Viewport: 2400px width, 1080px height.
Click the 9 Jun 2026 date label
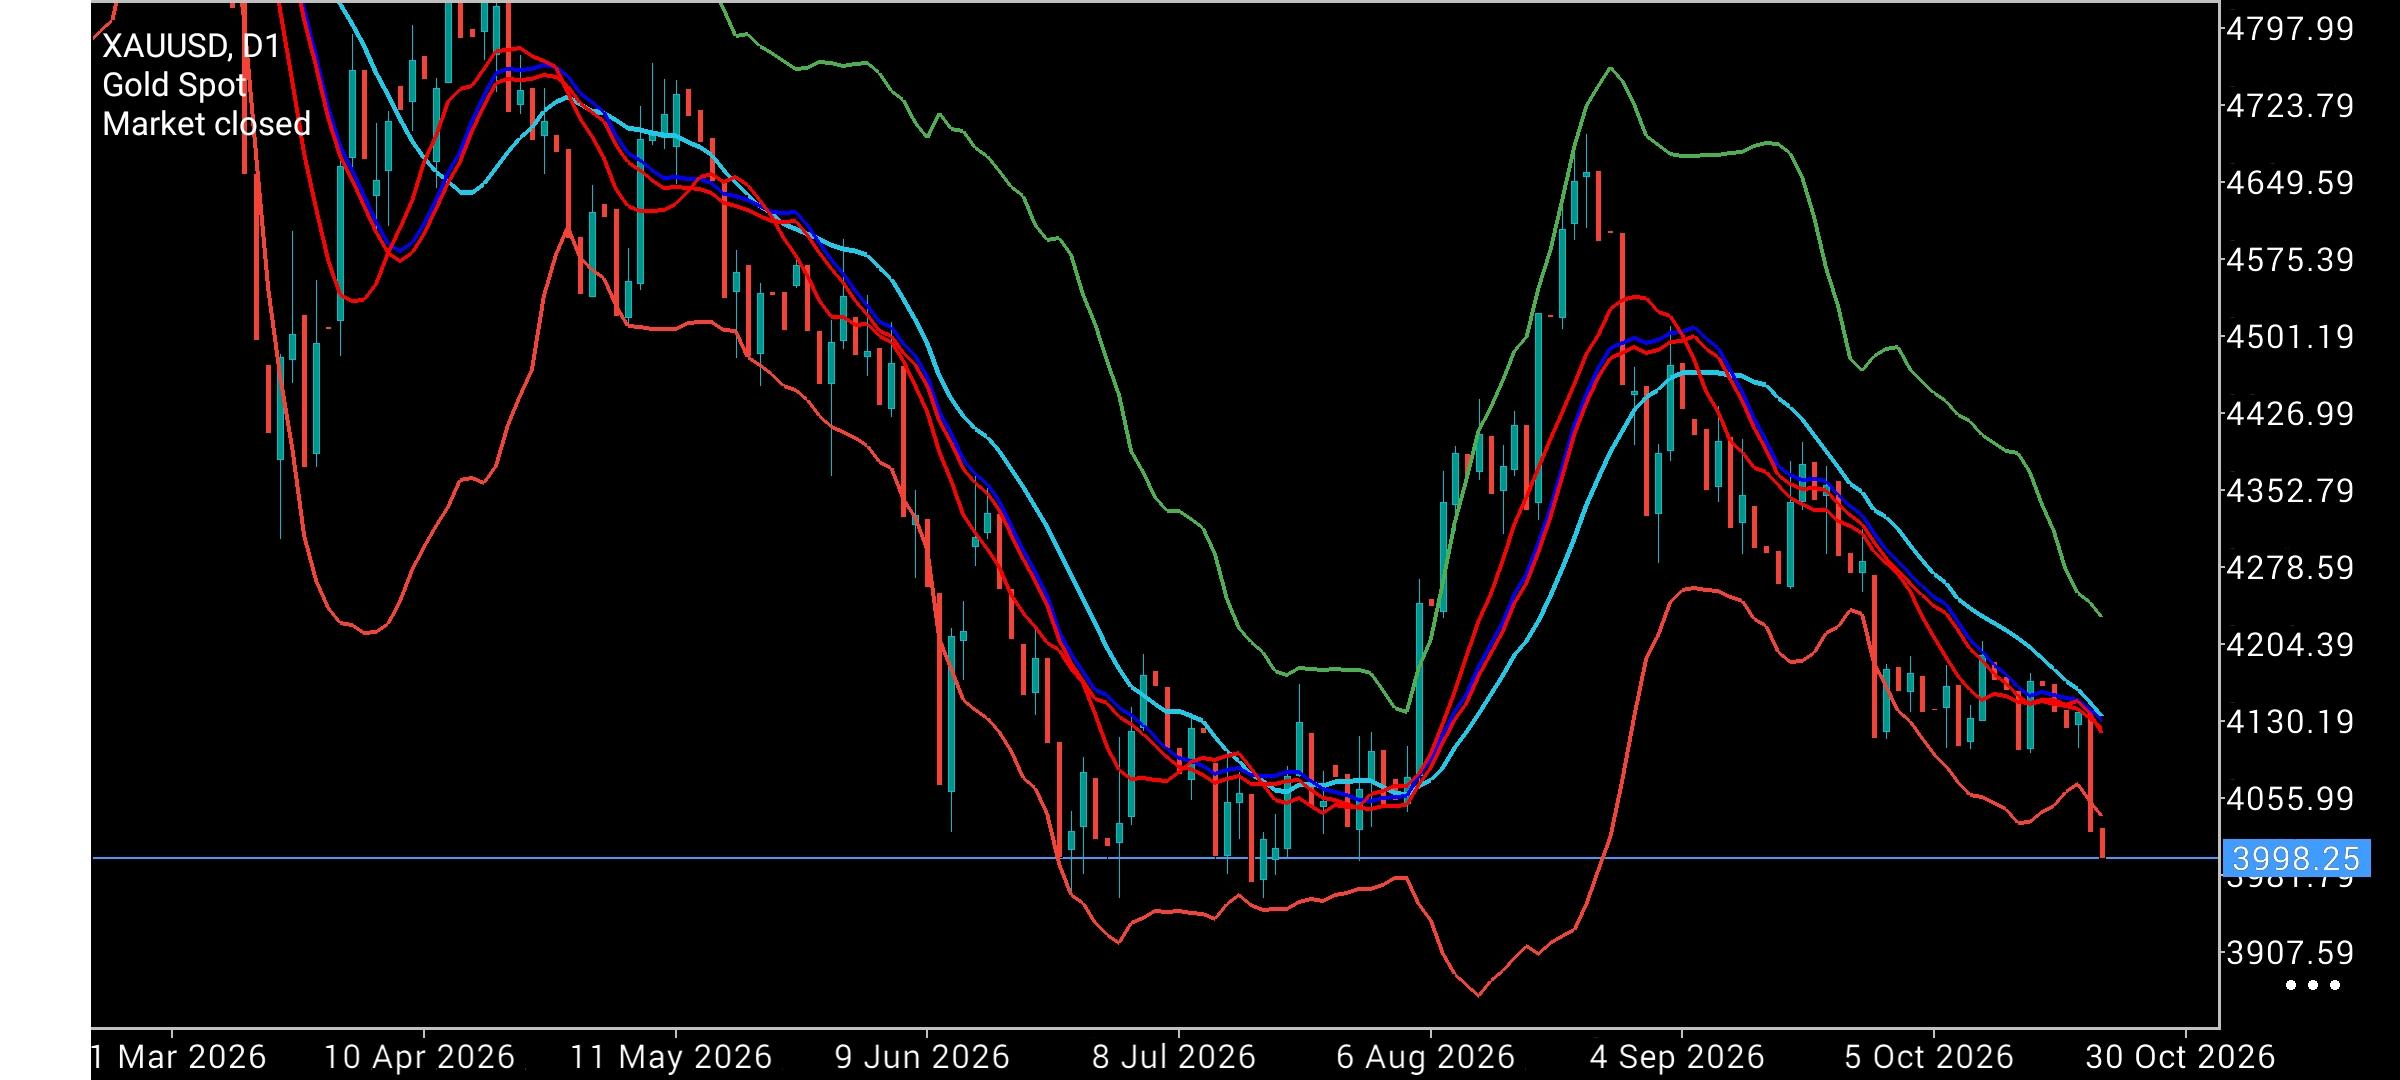pos(923,1057)
